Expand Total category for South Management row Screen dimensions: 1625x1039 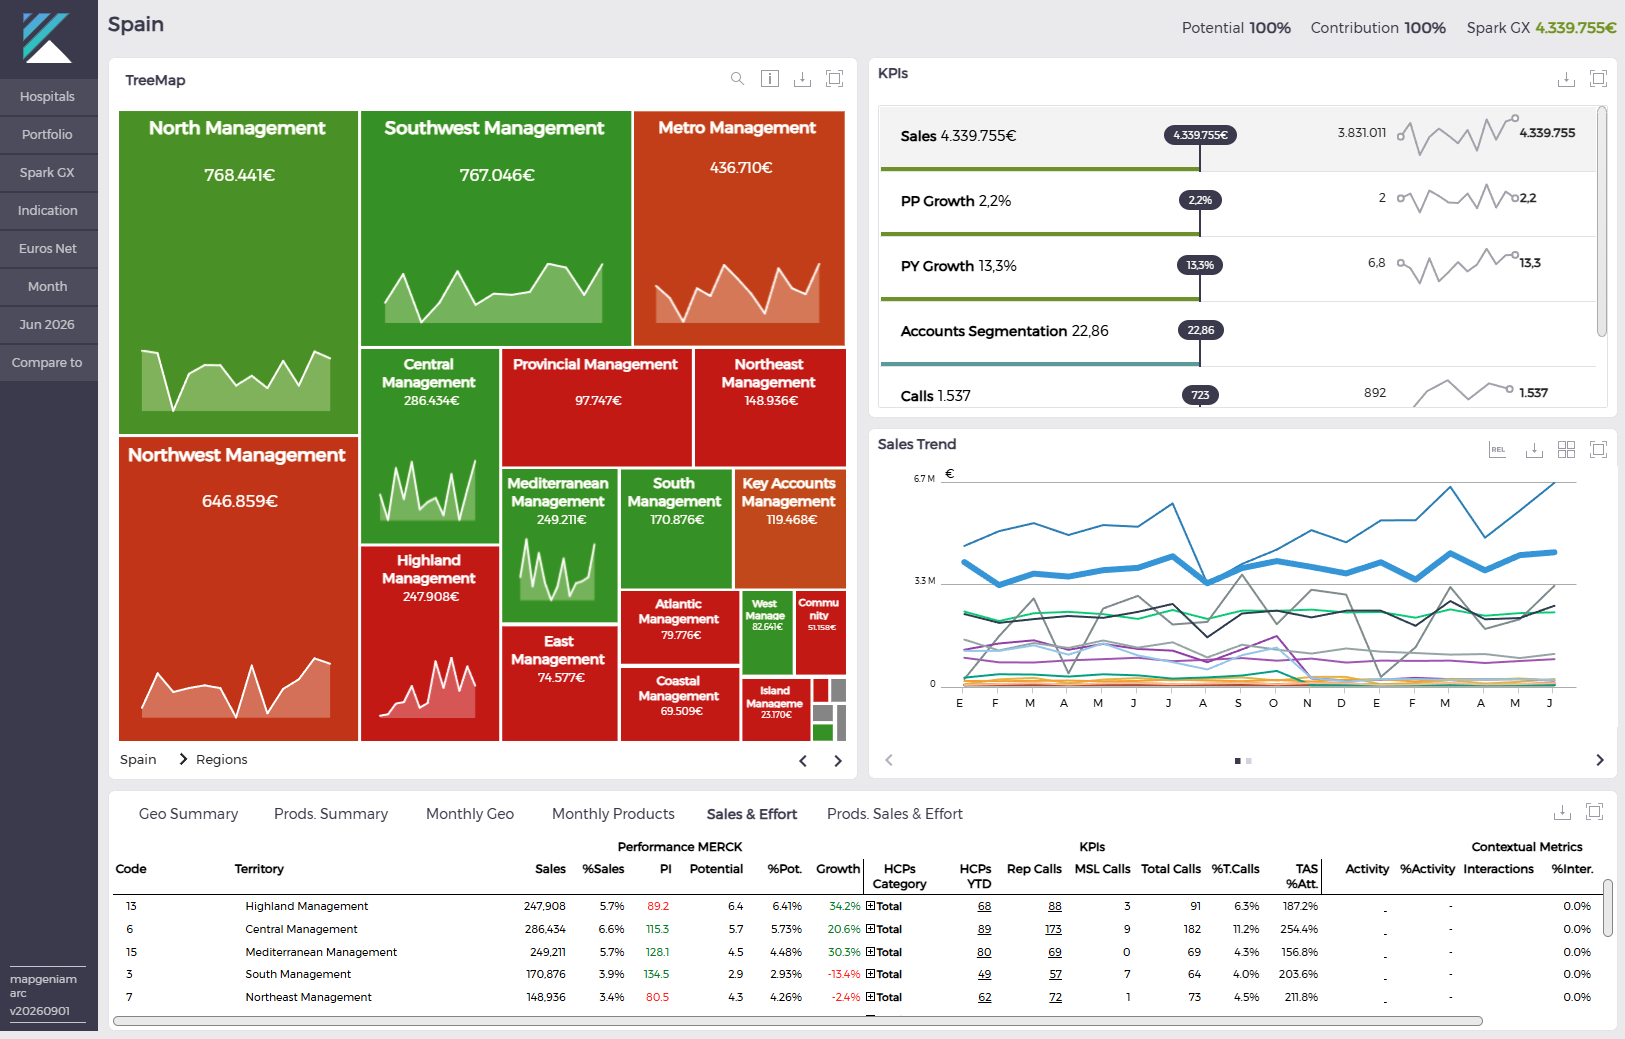870,974
